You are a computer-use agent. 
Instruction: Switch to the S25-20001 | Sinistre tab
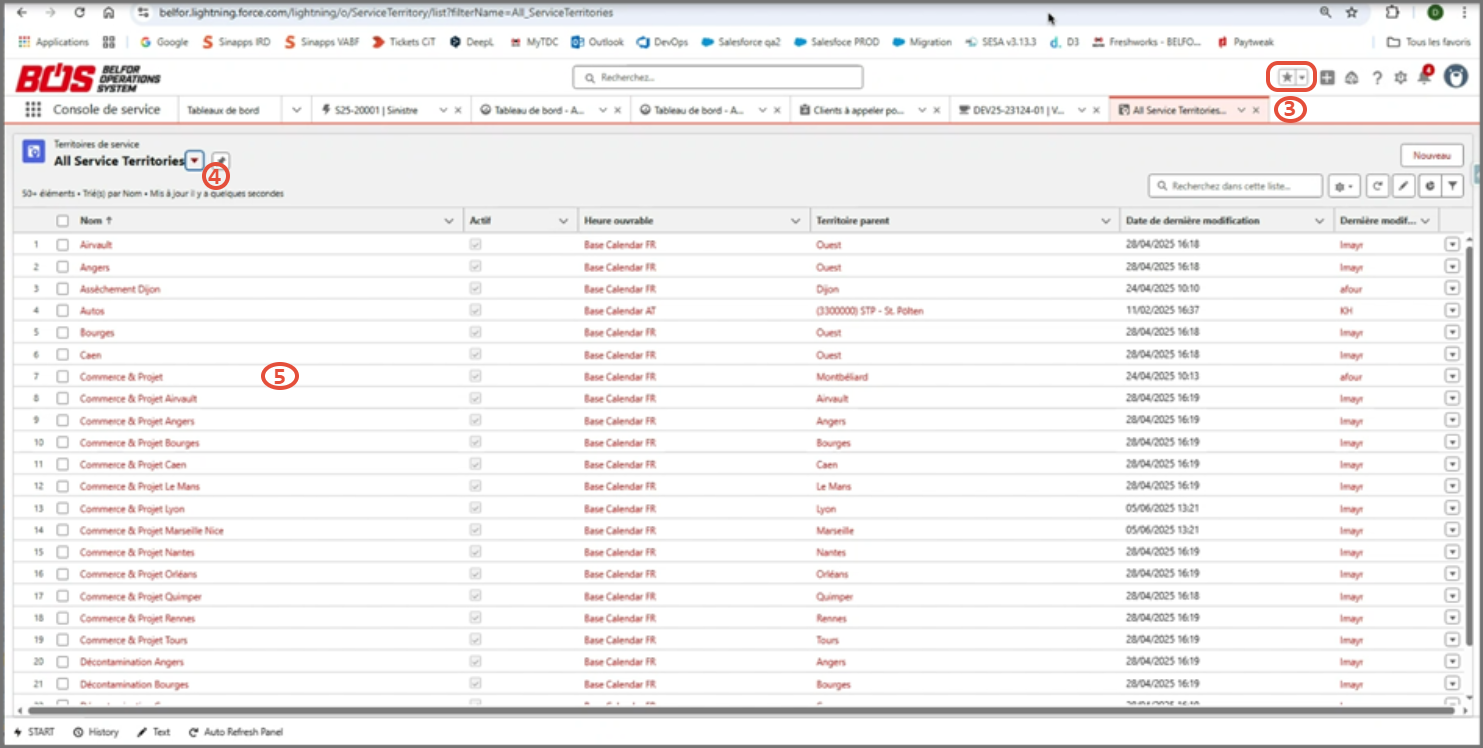point(375,110)
